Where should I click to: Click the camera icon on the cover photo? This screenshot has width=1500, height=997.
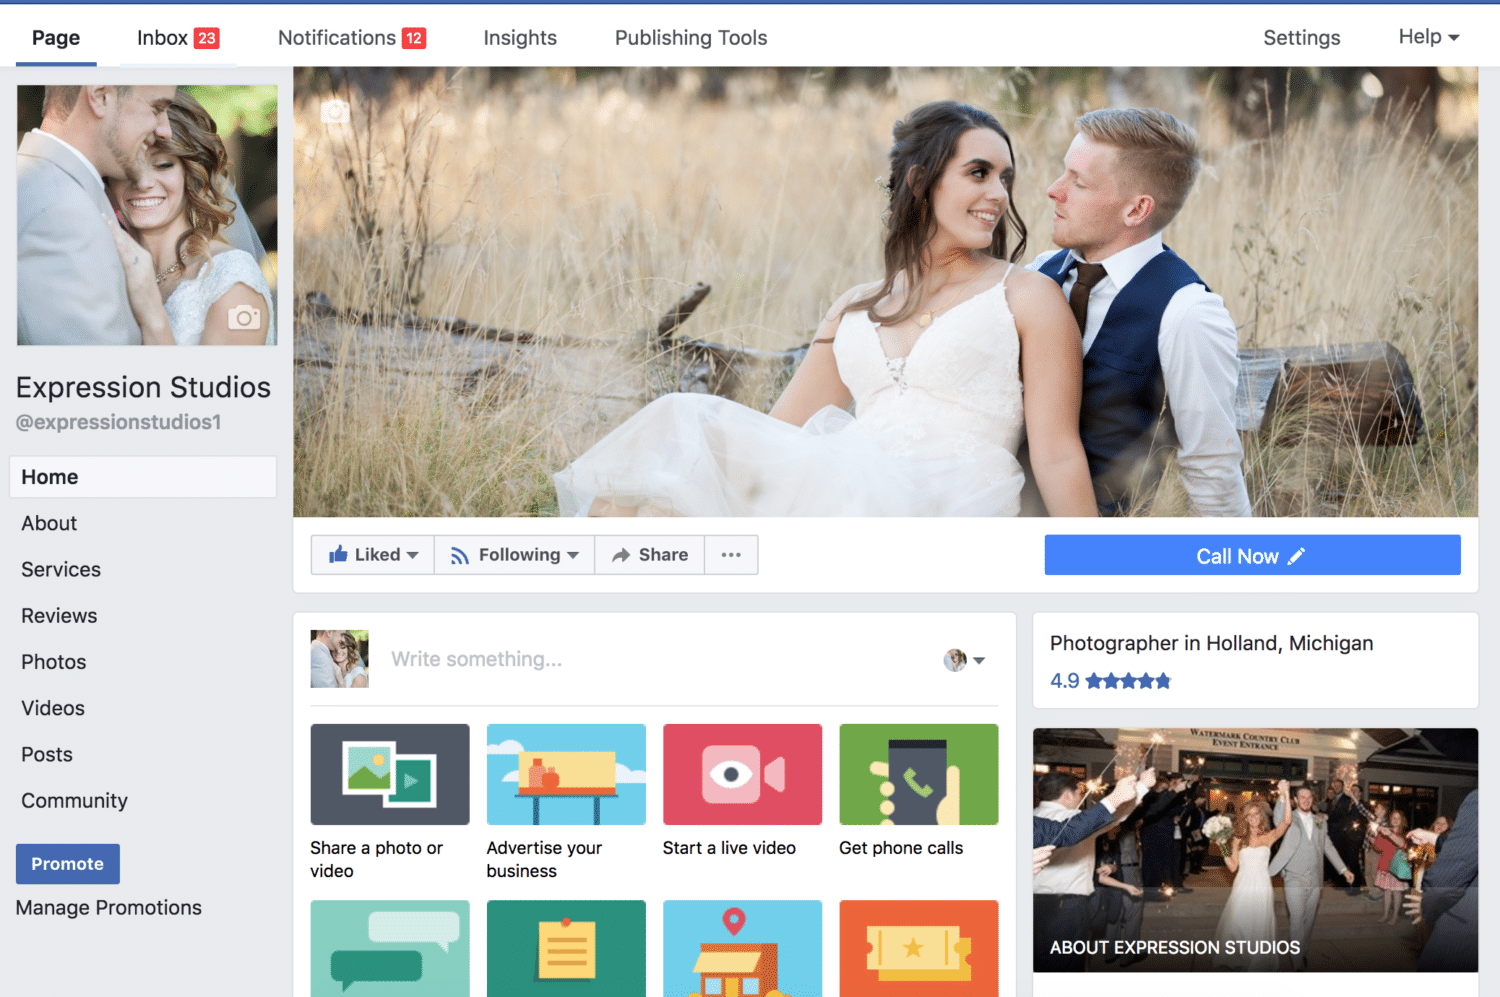pyautogui.click(x=335, y=111)
